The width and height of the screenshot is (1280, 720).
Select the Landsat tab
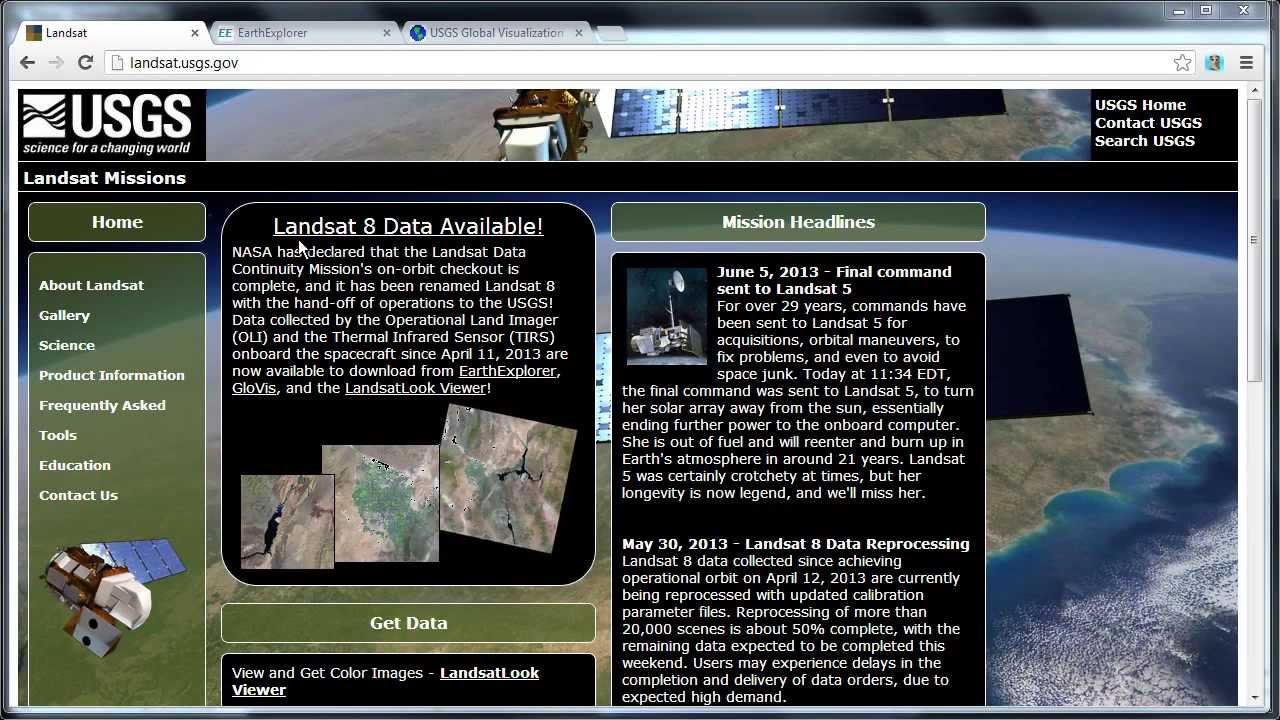[112, 33]
